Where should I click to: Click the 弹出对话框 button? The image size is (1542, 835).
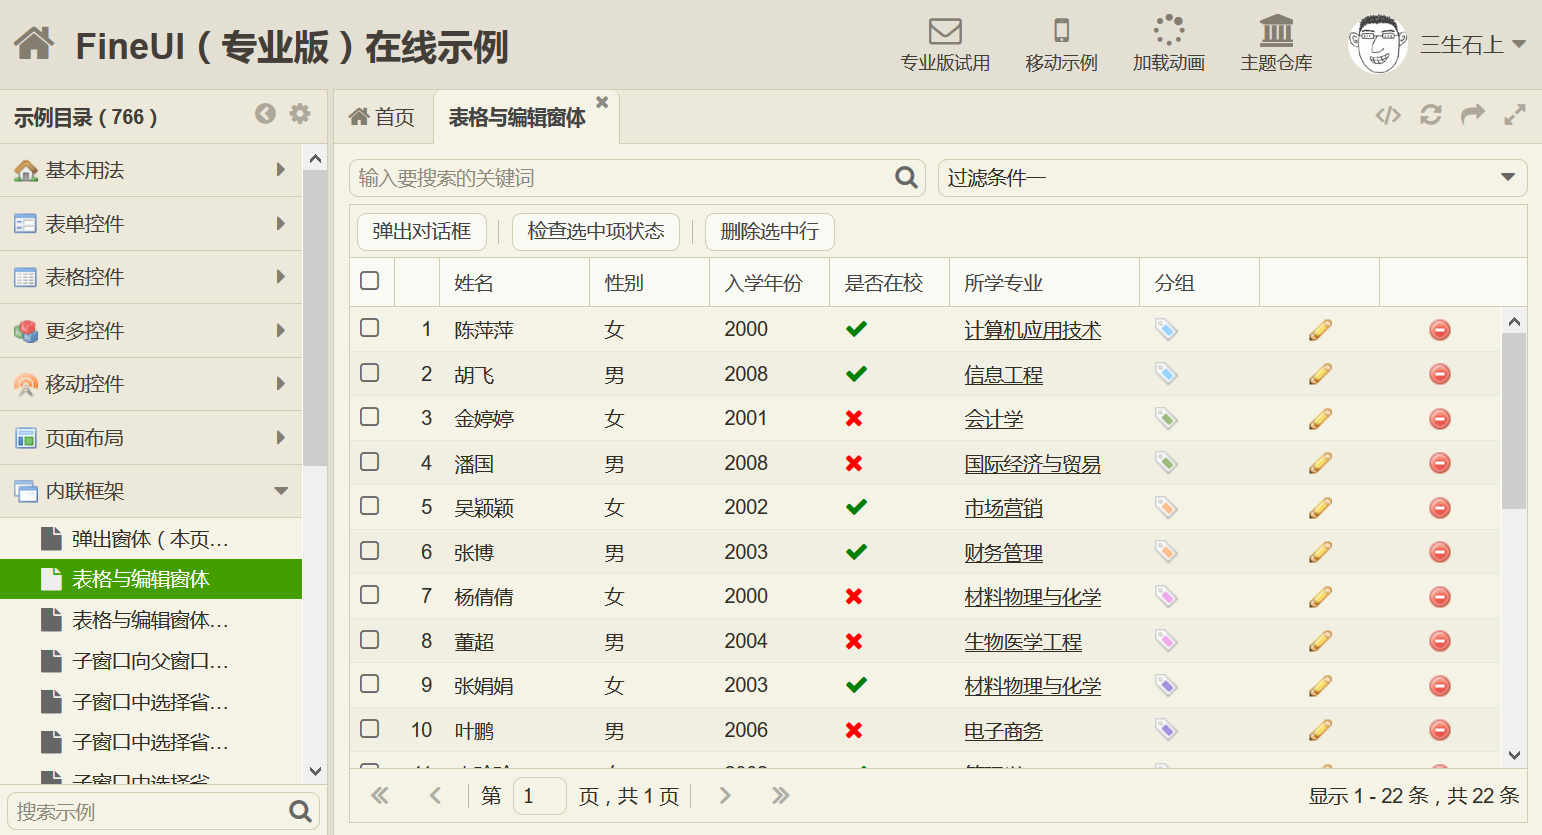421,232
